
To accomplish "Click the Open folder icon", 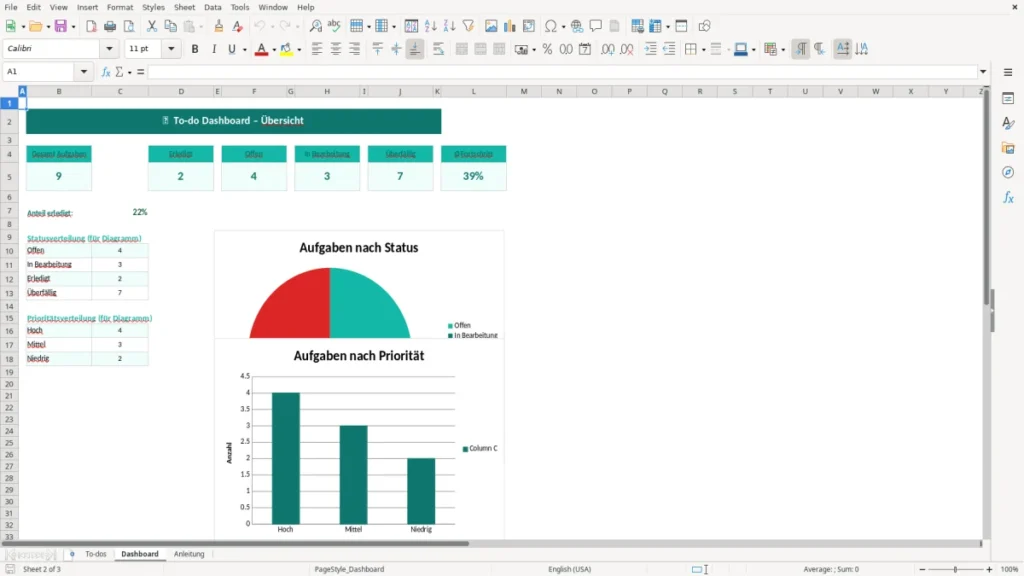I will pyautogui.click(x=35, y=26).
